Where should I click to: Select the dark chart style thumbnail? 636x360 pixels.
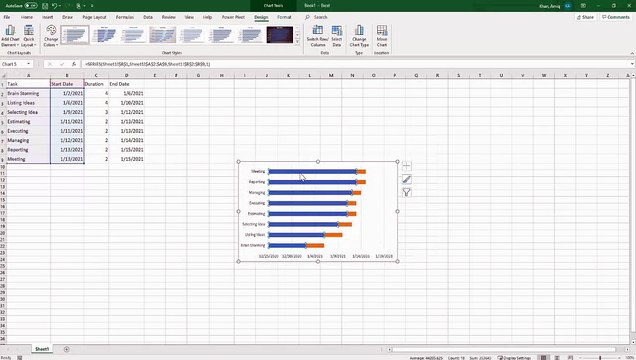coord(279,35)
